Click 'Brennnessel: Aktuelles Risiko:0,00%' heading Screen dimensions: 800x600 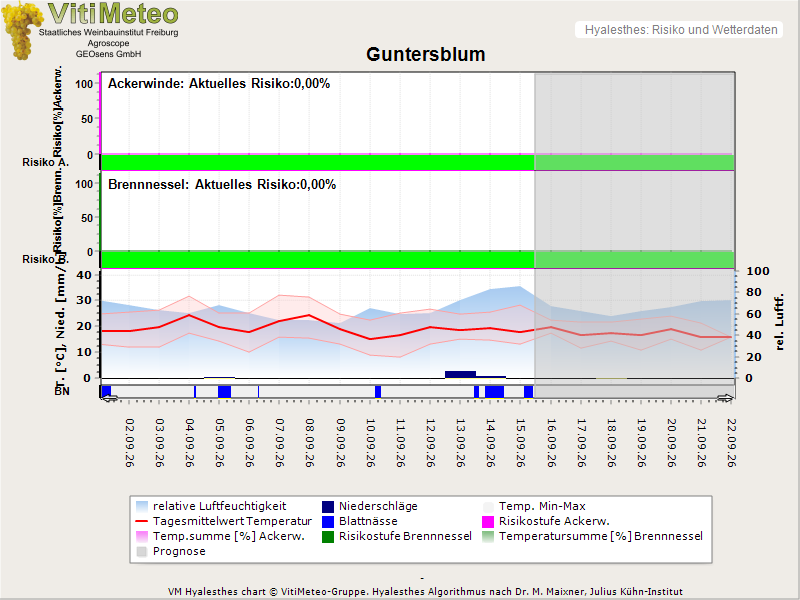pyautogui.click(x=222, y=184)
